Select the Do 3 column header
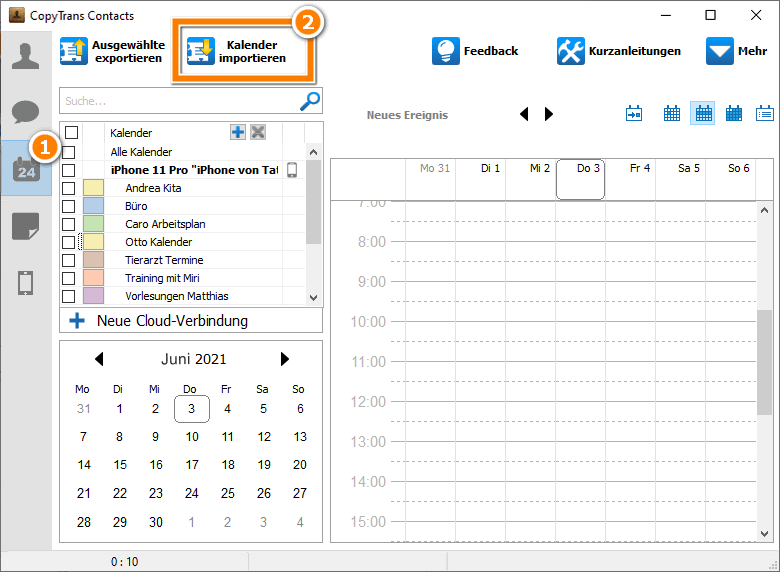 (x=581, y=179)
